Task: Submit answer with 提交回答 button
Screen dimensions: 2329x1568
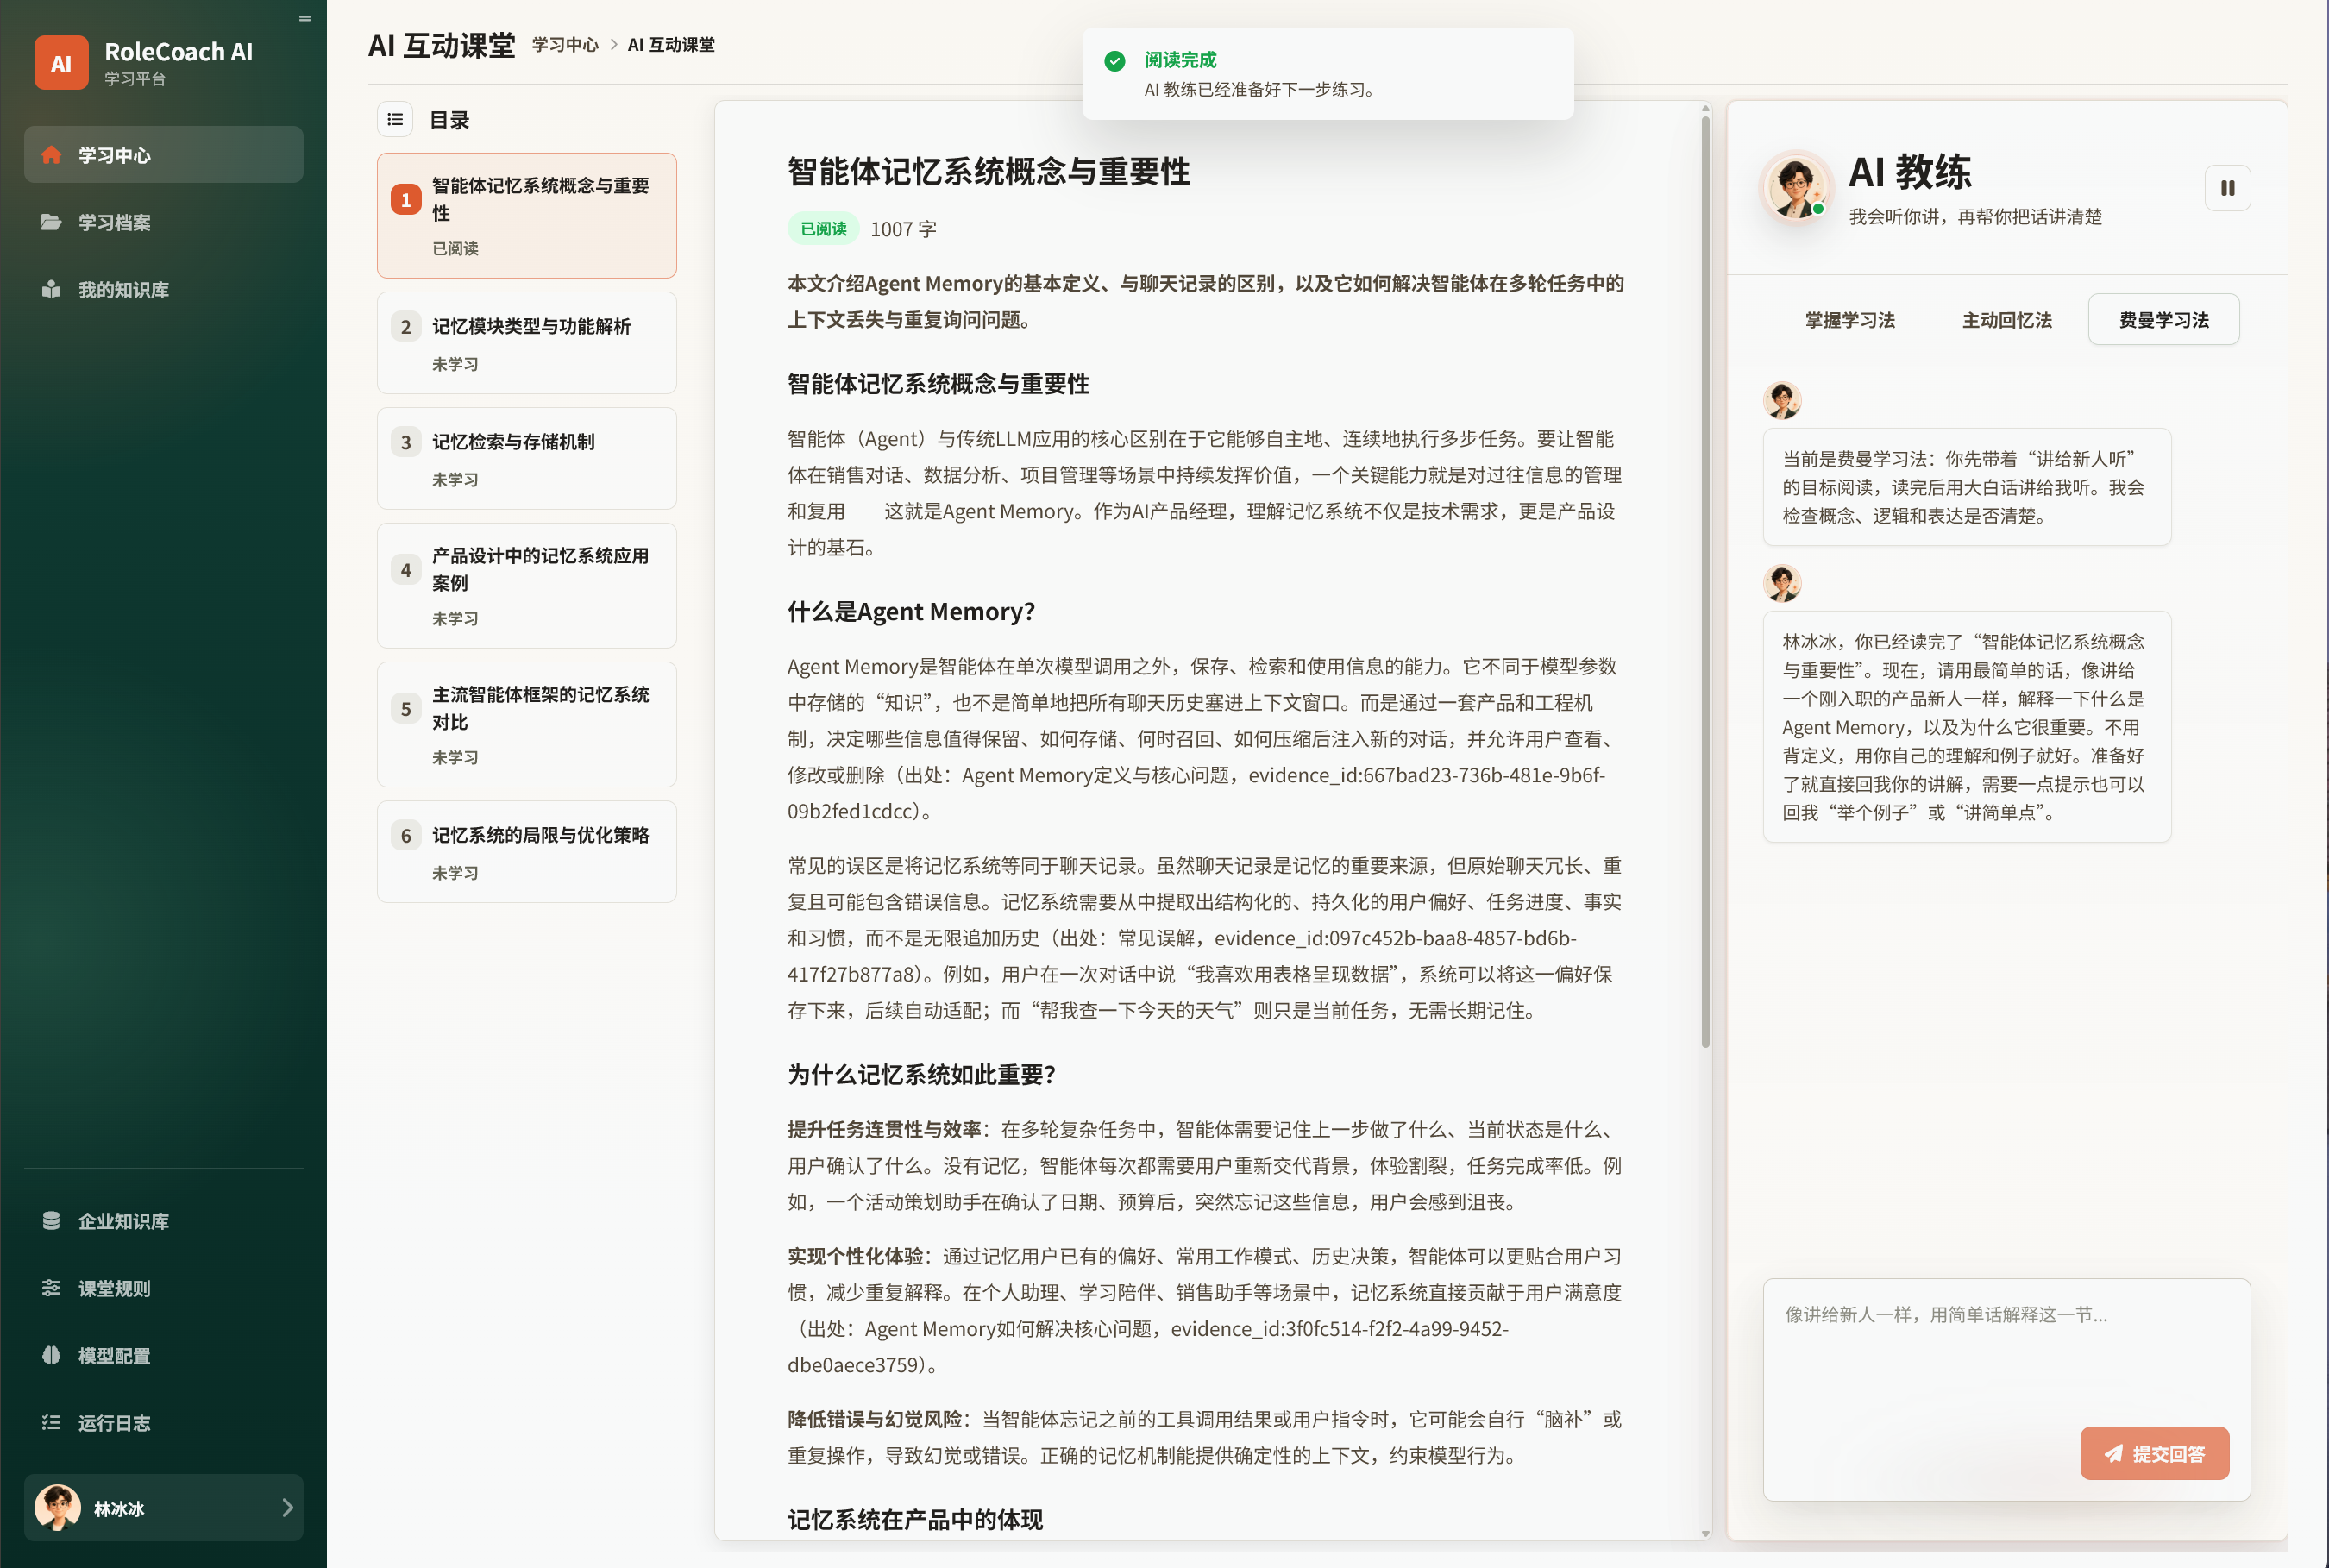Action: 2154,1453
